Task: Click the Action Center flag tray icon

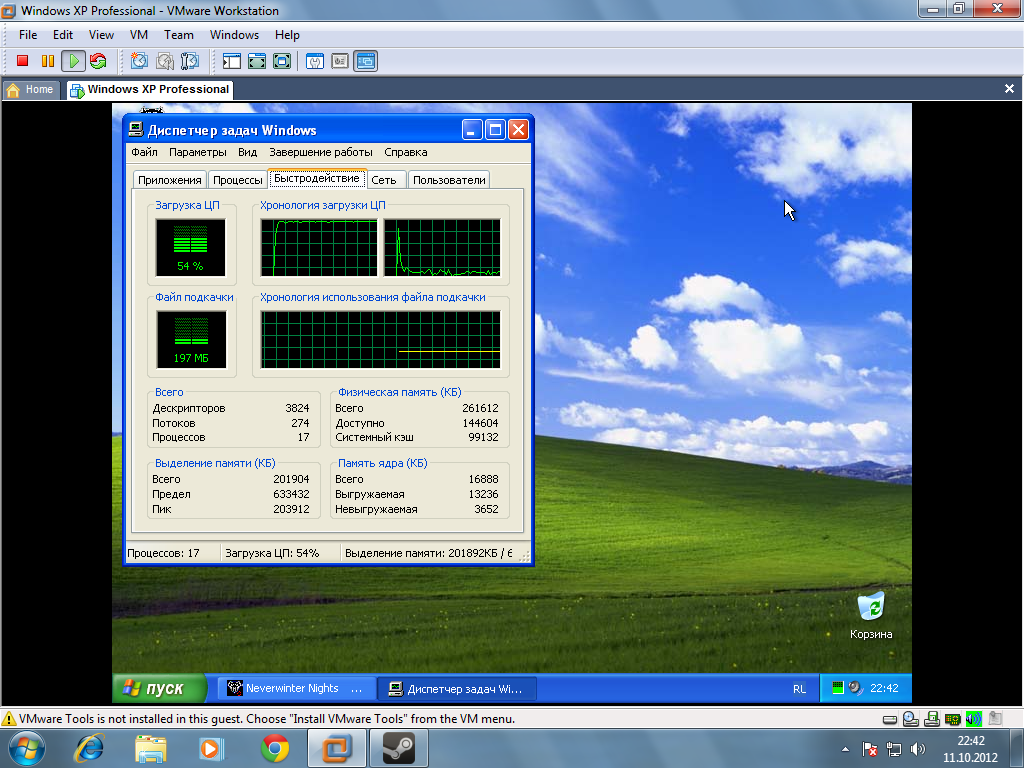Action: 870,749
